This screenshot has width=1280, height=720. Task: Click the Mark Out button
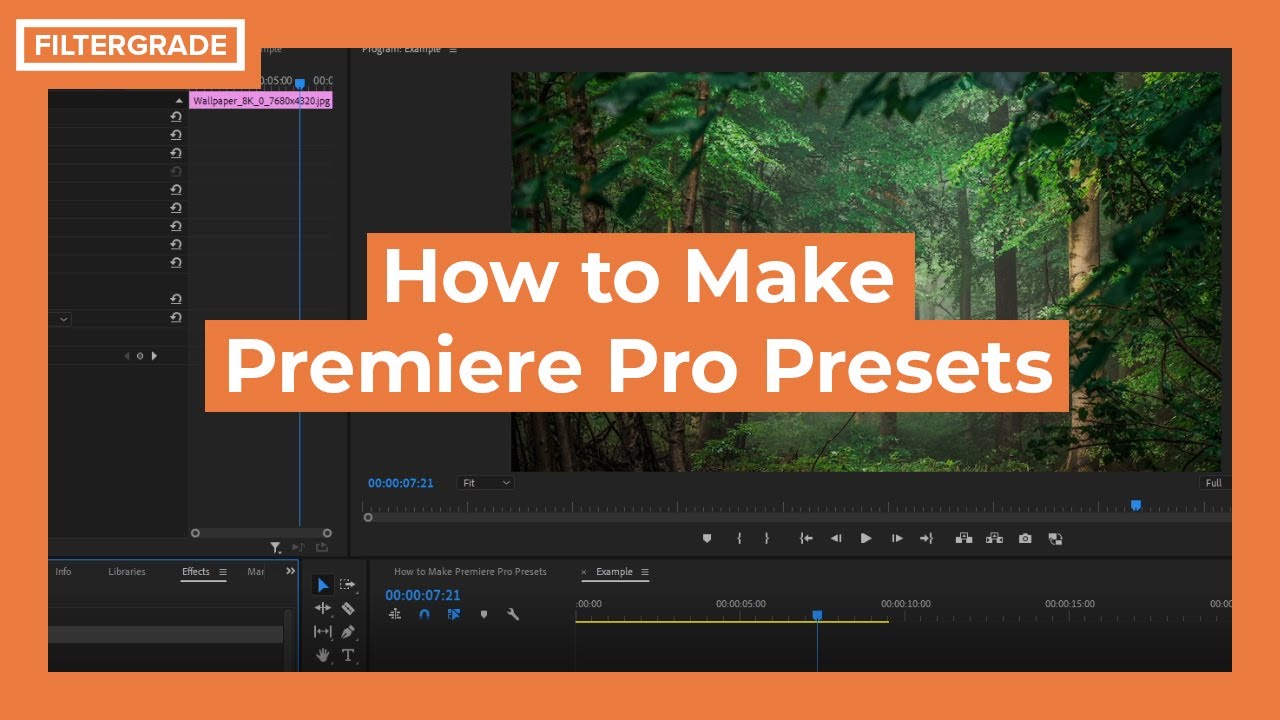tap(767, 538)
